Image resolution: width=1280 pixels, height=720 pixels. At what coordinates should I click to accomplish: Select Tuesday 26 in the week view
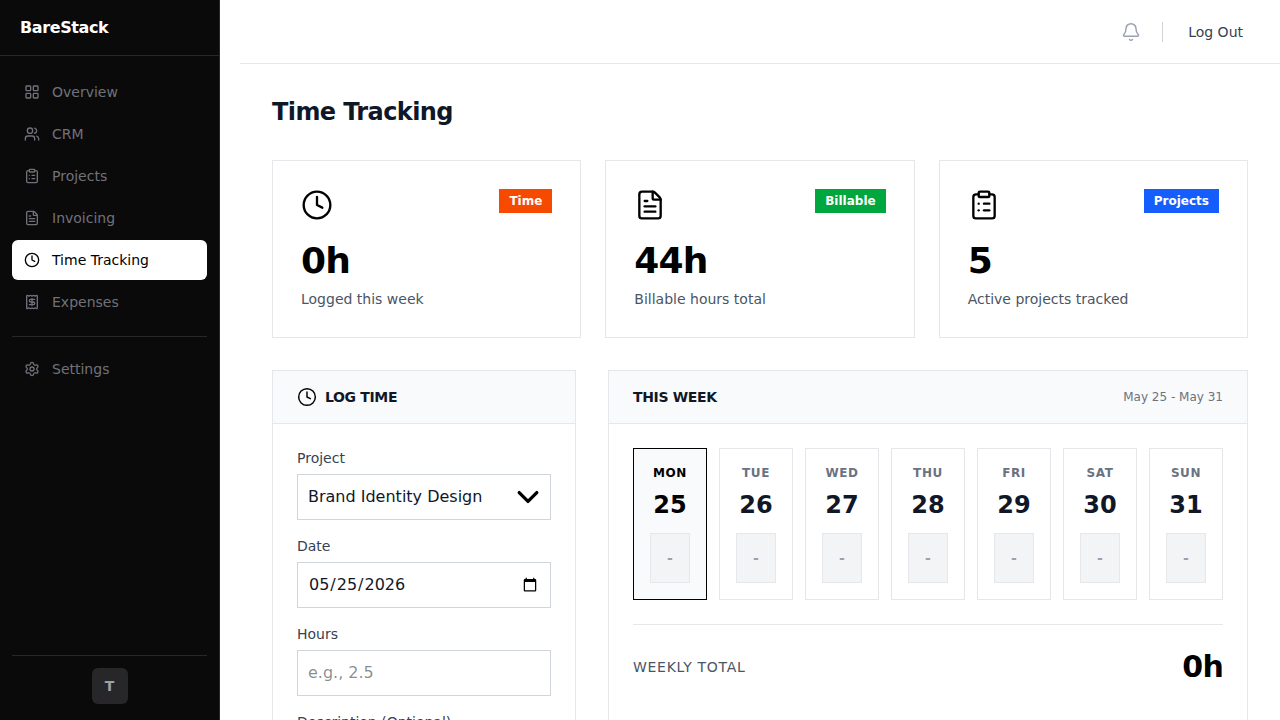click(756, 524)
